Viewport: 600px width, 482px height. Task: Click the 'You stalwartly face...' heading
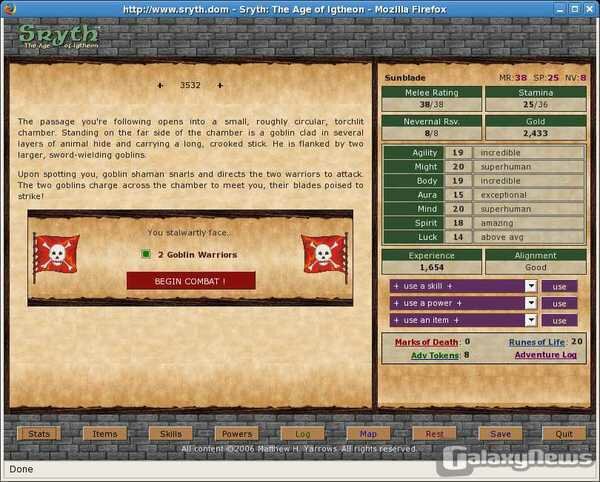(189, 233)
